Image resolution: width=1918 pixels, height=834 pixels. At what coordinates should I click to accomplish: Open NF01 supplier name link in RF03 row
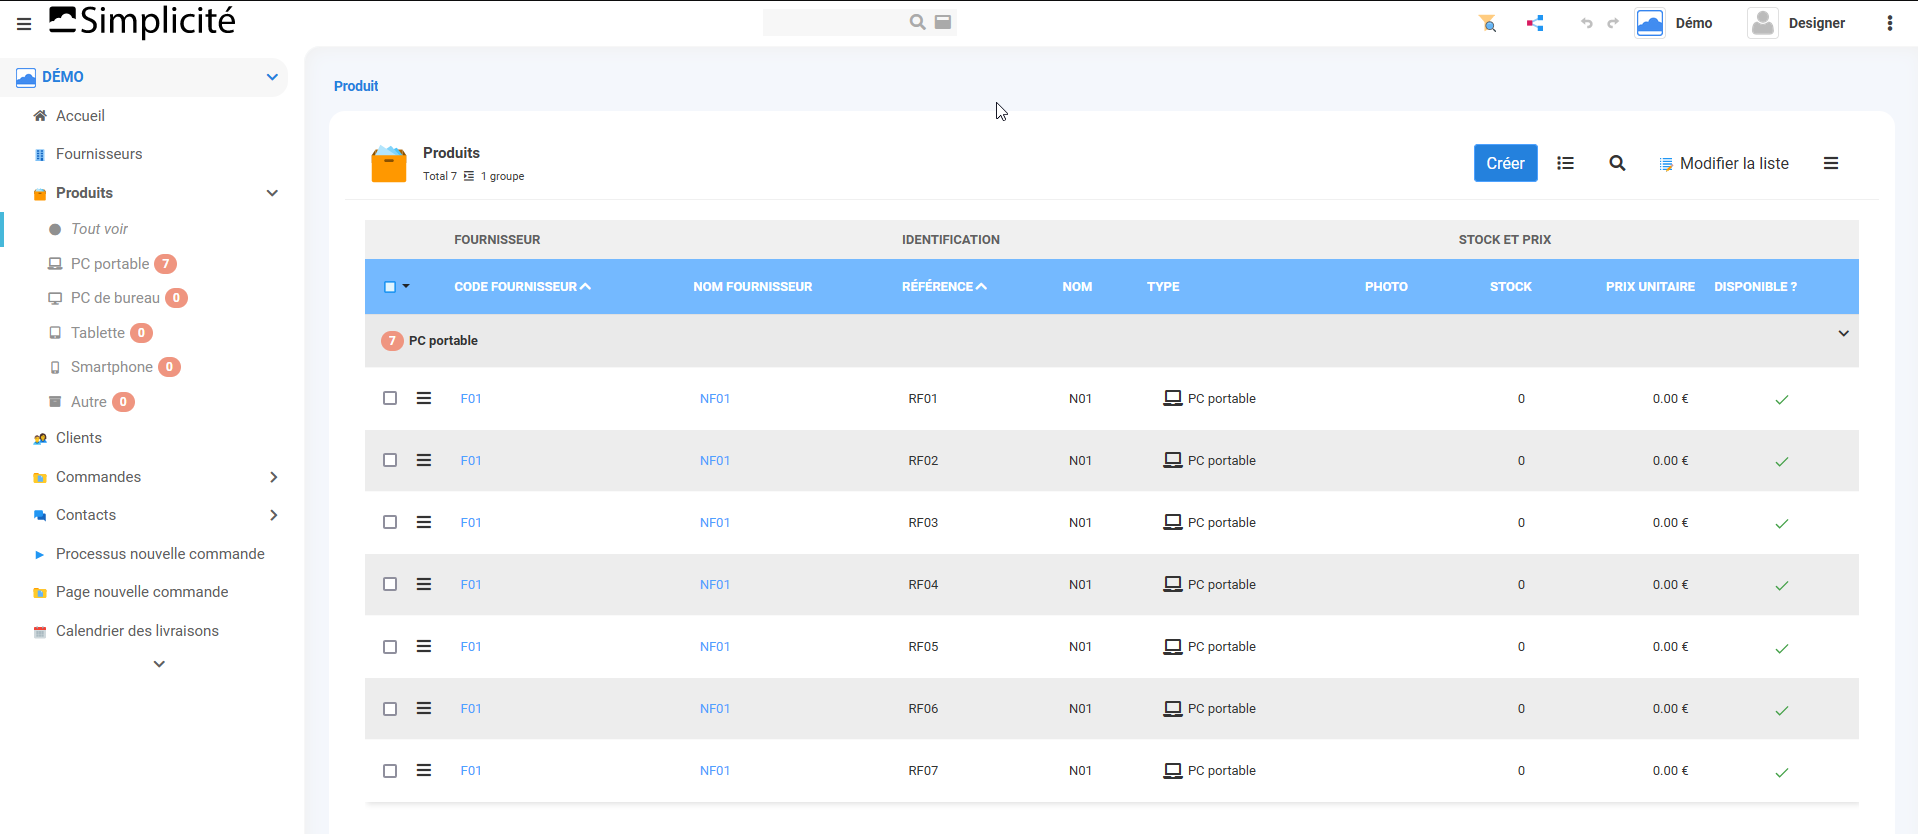715,522
